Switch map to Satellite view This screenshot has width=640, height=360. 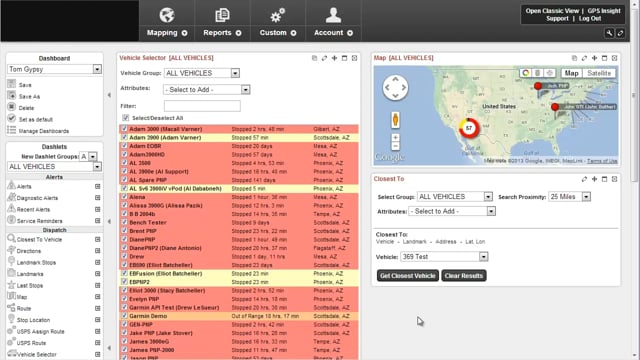(599, 73)
